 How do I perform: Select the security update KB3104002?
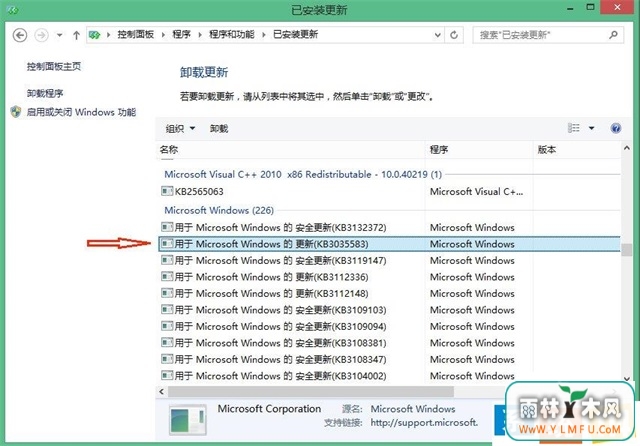[389, 375]
